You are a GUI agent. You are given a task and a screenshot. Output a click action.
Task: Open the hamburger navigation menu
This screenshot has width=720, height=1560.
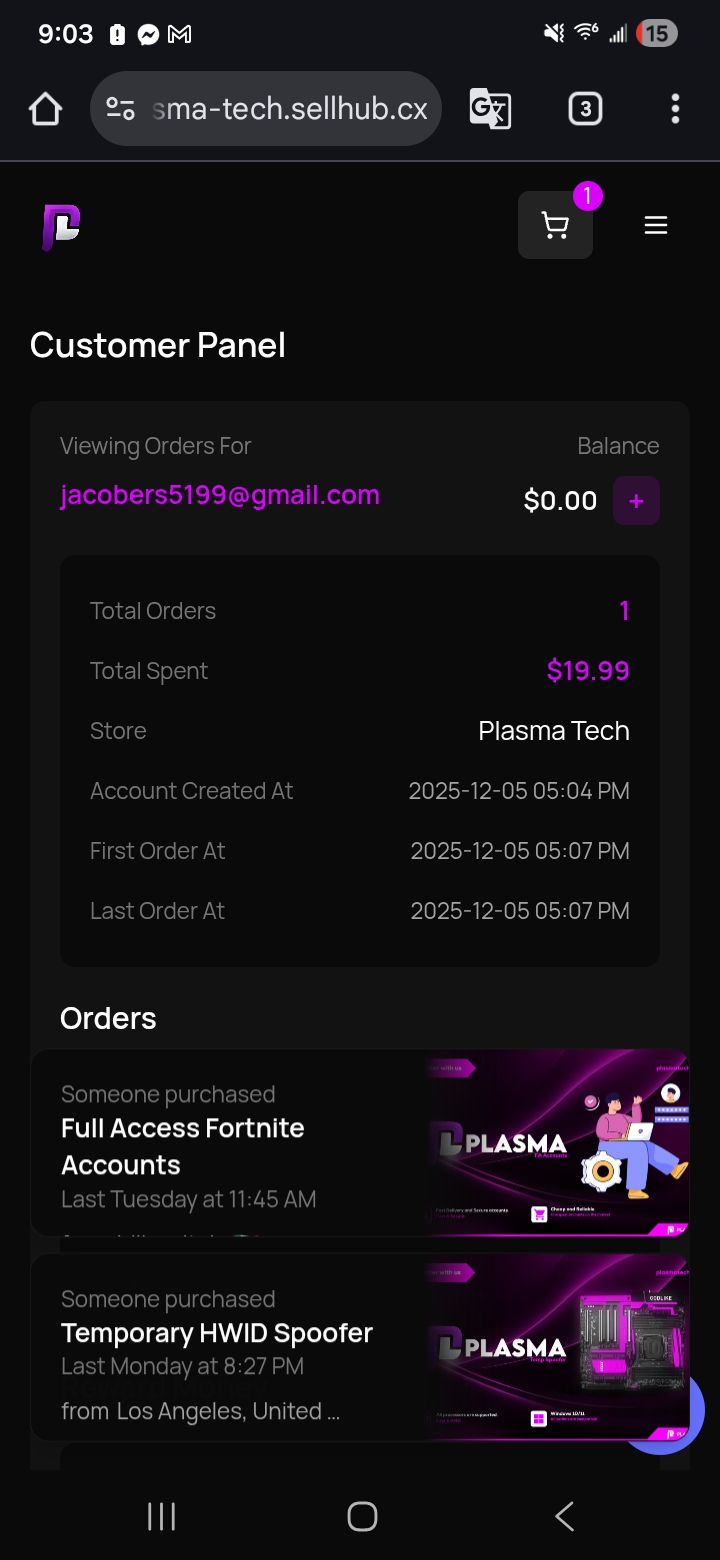coord(656,226)
